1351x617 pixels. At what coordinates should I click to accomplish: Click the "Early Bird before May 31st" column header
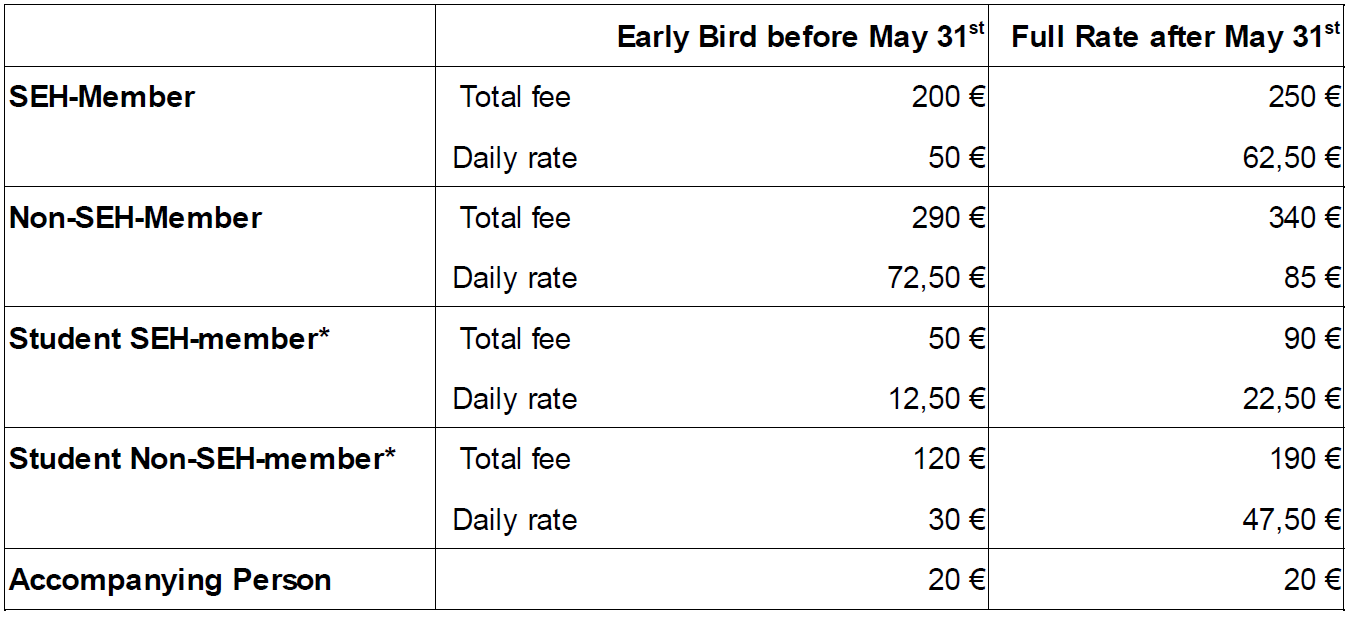(x=800, y=38)
